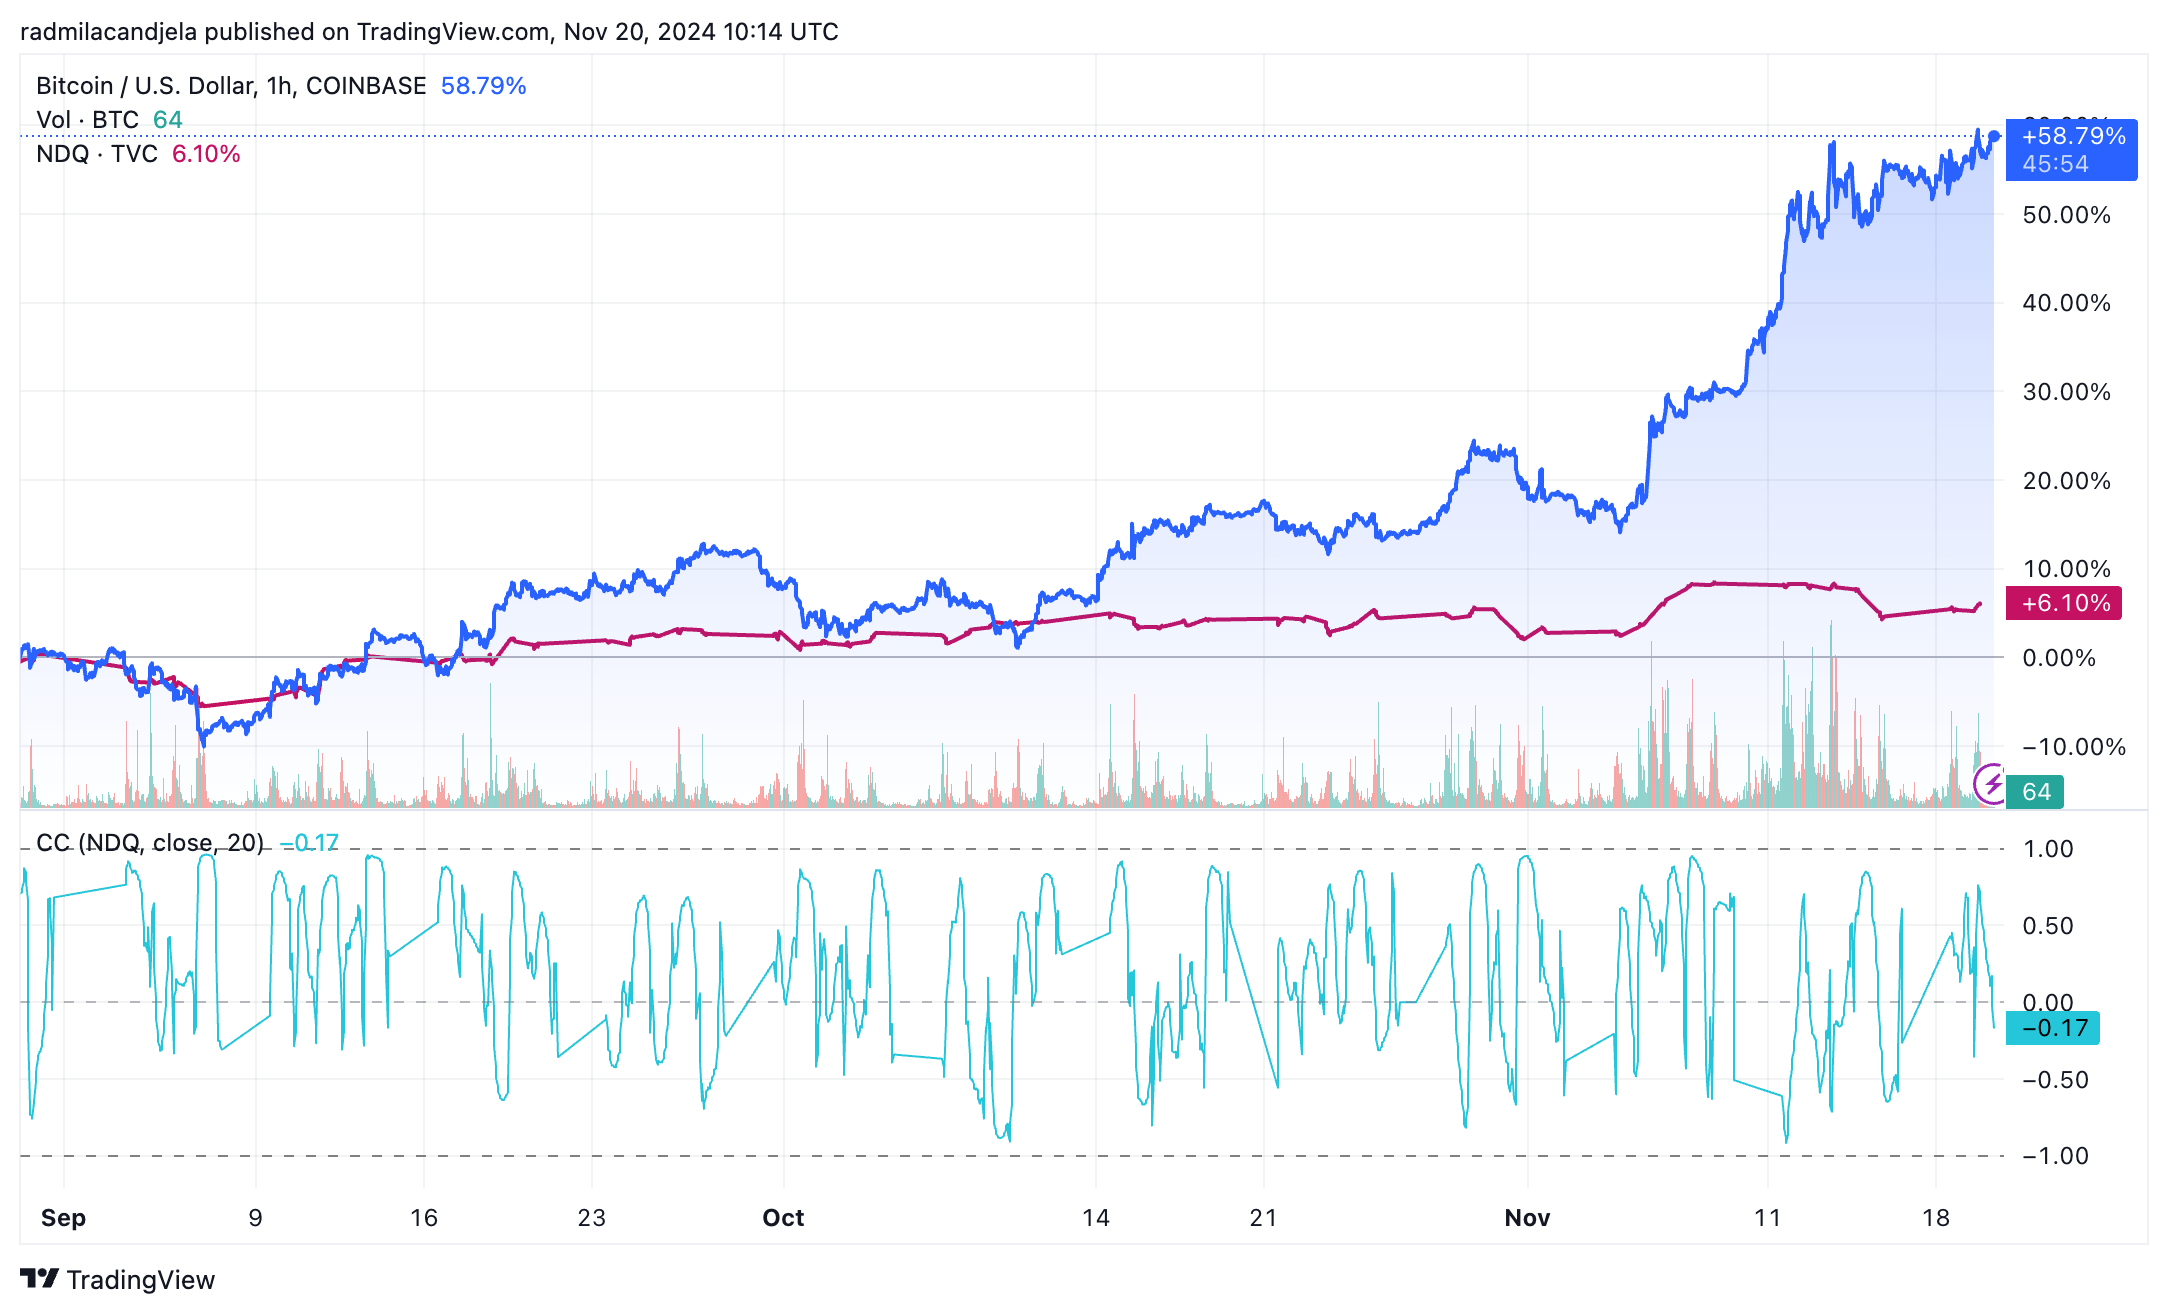2168x1314 pixels.
Task: Select the NDQ · TVC legend entry
Action: point(97,154)
